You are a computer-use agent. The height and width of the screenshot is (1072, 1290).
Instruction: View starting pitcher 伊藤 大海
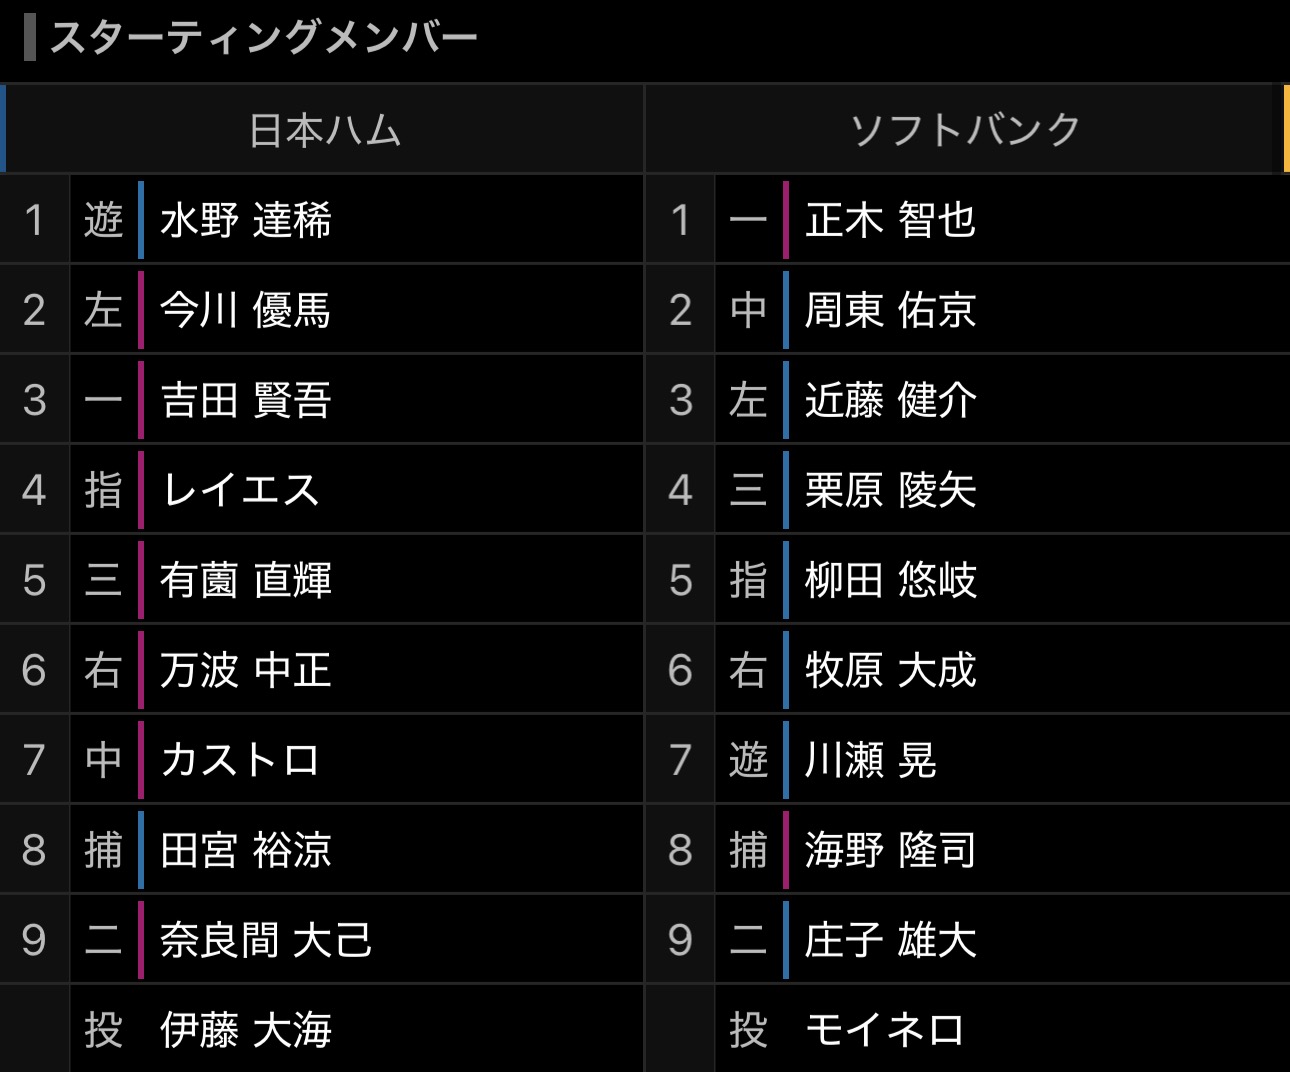245,1030
